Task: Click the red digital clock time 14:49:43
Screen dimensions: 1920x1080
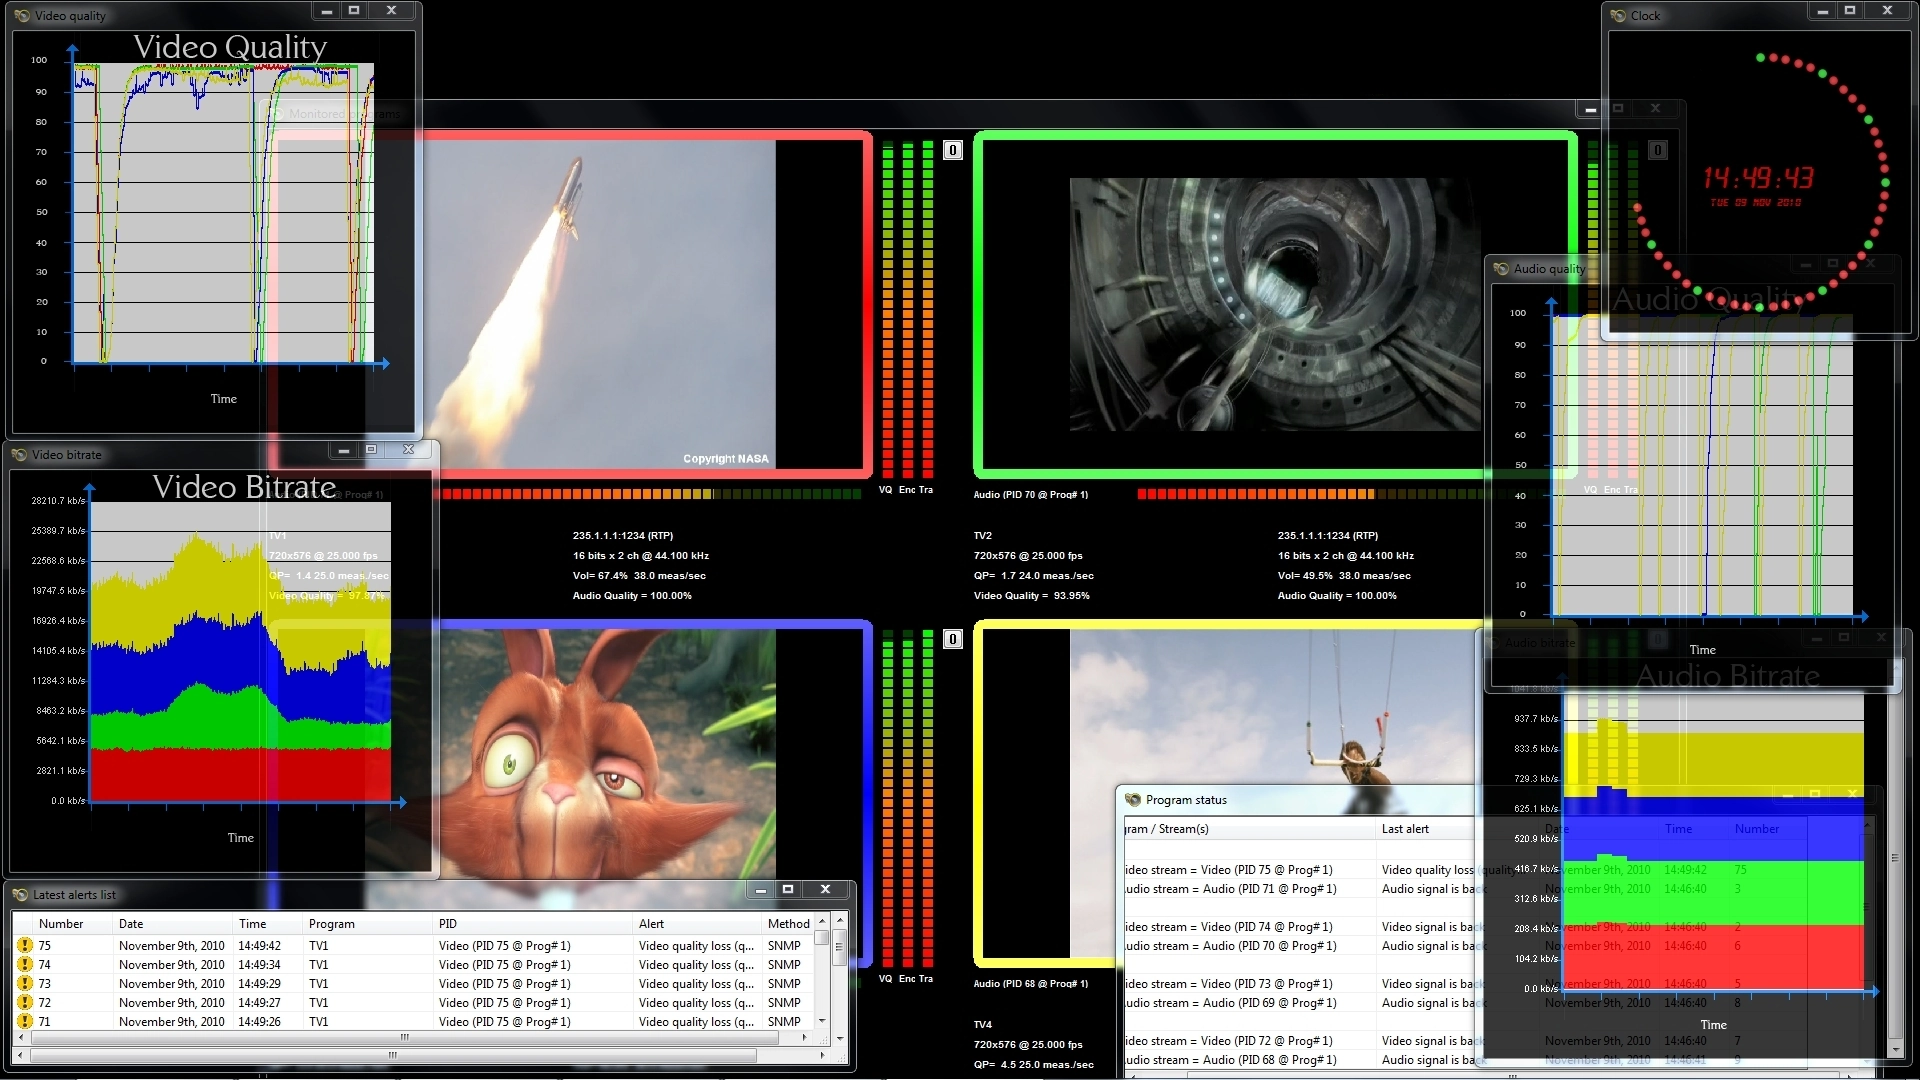Action: pos(1758,178)
